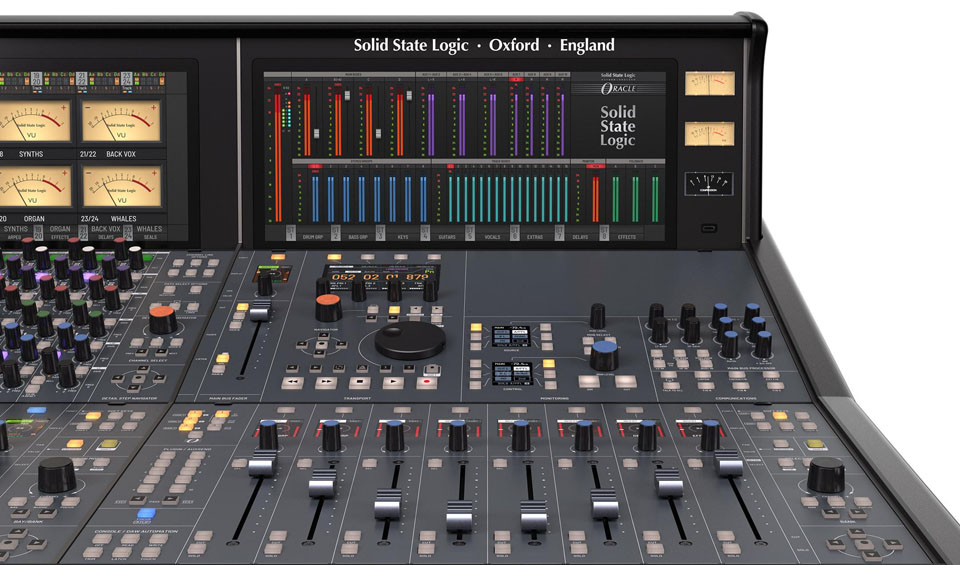This screenshot has width=960, height=565.
Task: Click the SYNTHS VU meter
Action: [35, 121]
